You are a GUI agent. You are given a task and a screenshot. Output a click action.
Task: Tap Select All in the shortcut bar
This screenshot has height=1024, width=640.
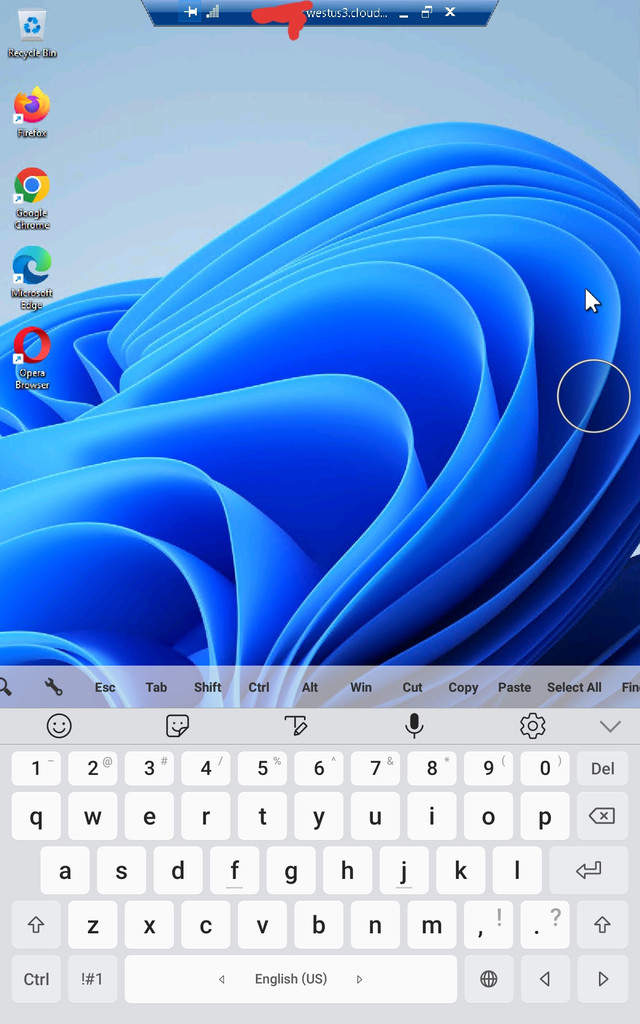click(574, 687)
